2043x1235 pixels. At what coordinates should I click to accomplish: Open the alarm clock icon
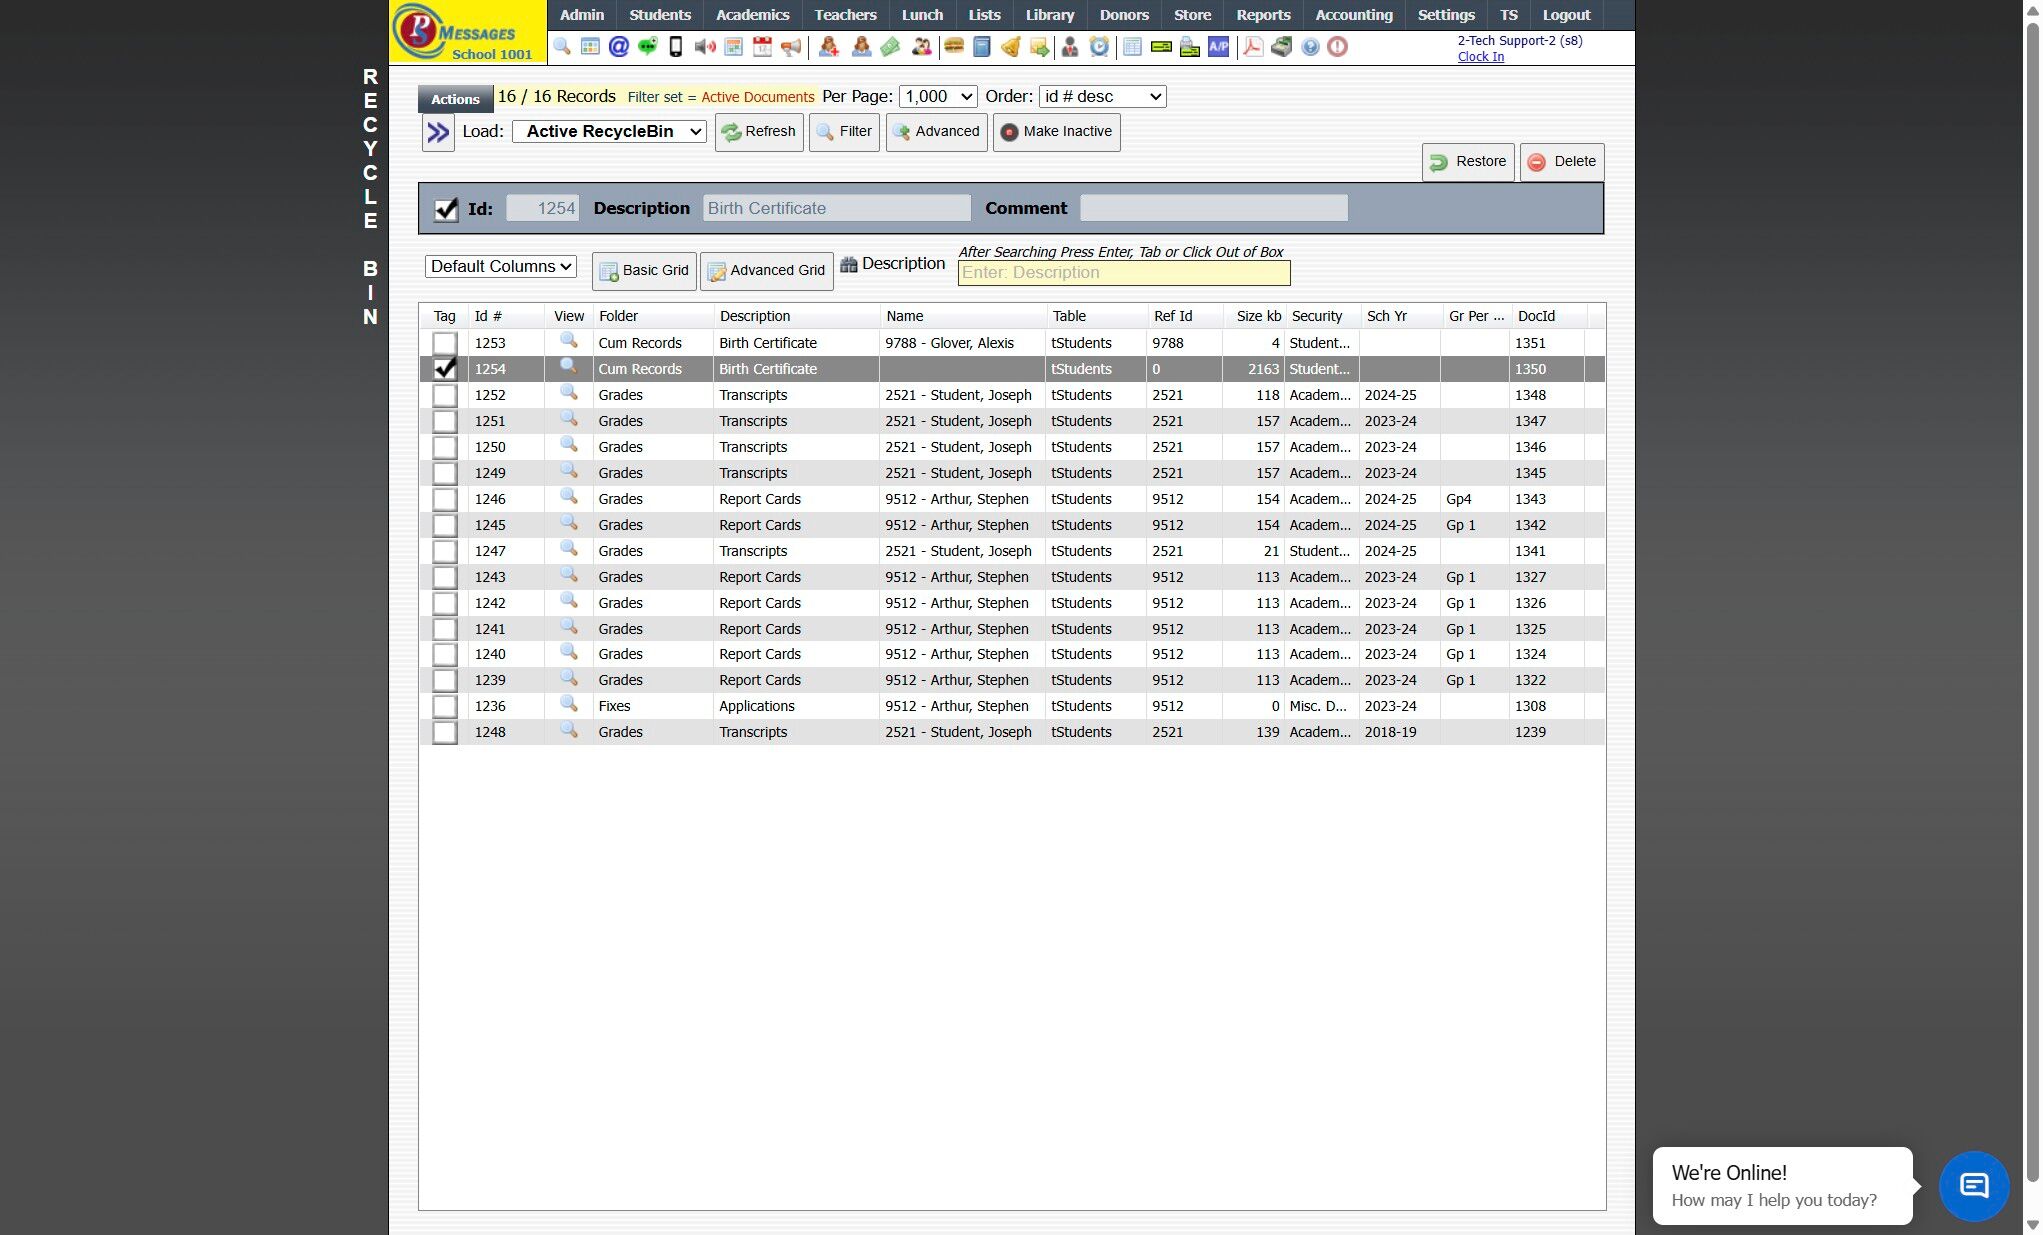(x=1099, y=47)
